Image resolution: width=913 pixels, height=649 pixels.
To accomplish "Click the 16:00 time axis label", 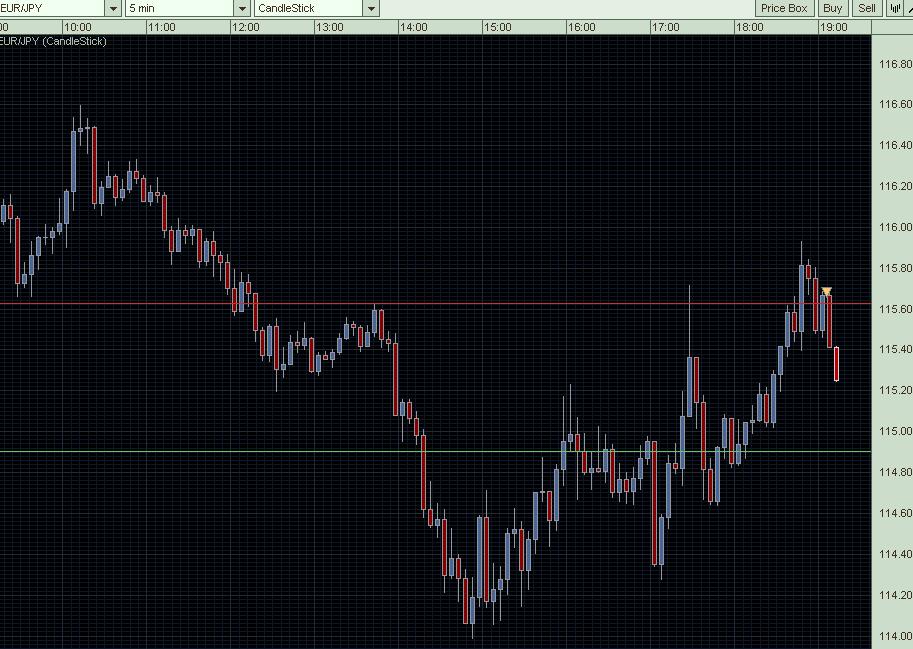I will (x=581, y=27).
